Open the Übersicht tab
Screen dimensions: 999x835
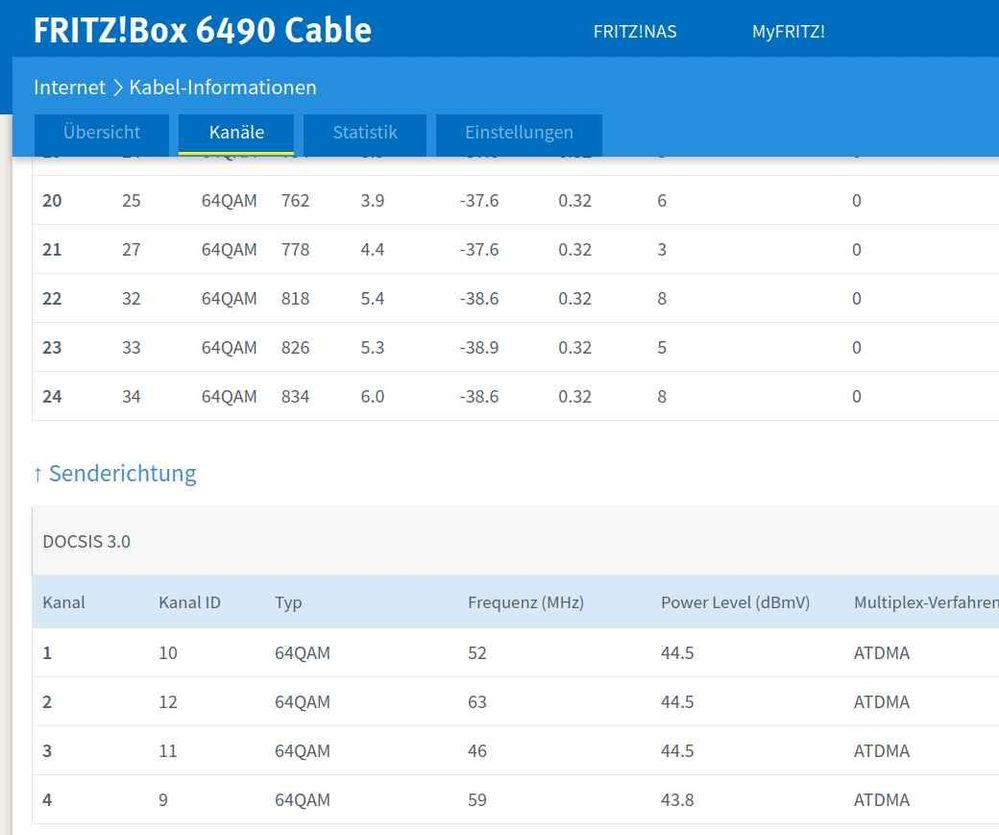101,134
